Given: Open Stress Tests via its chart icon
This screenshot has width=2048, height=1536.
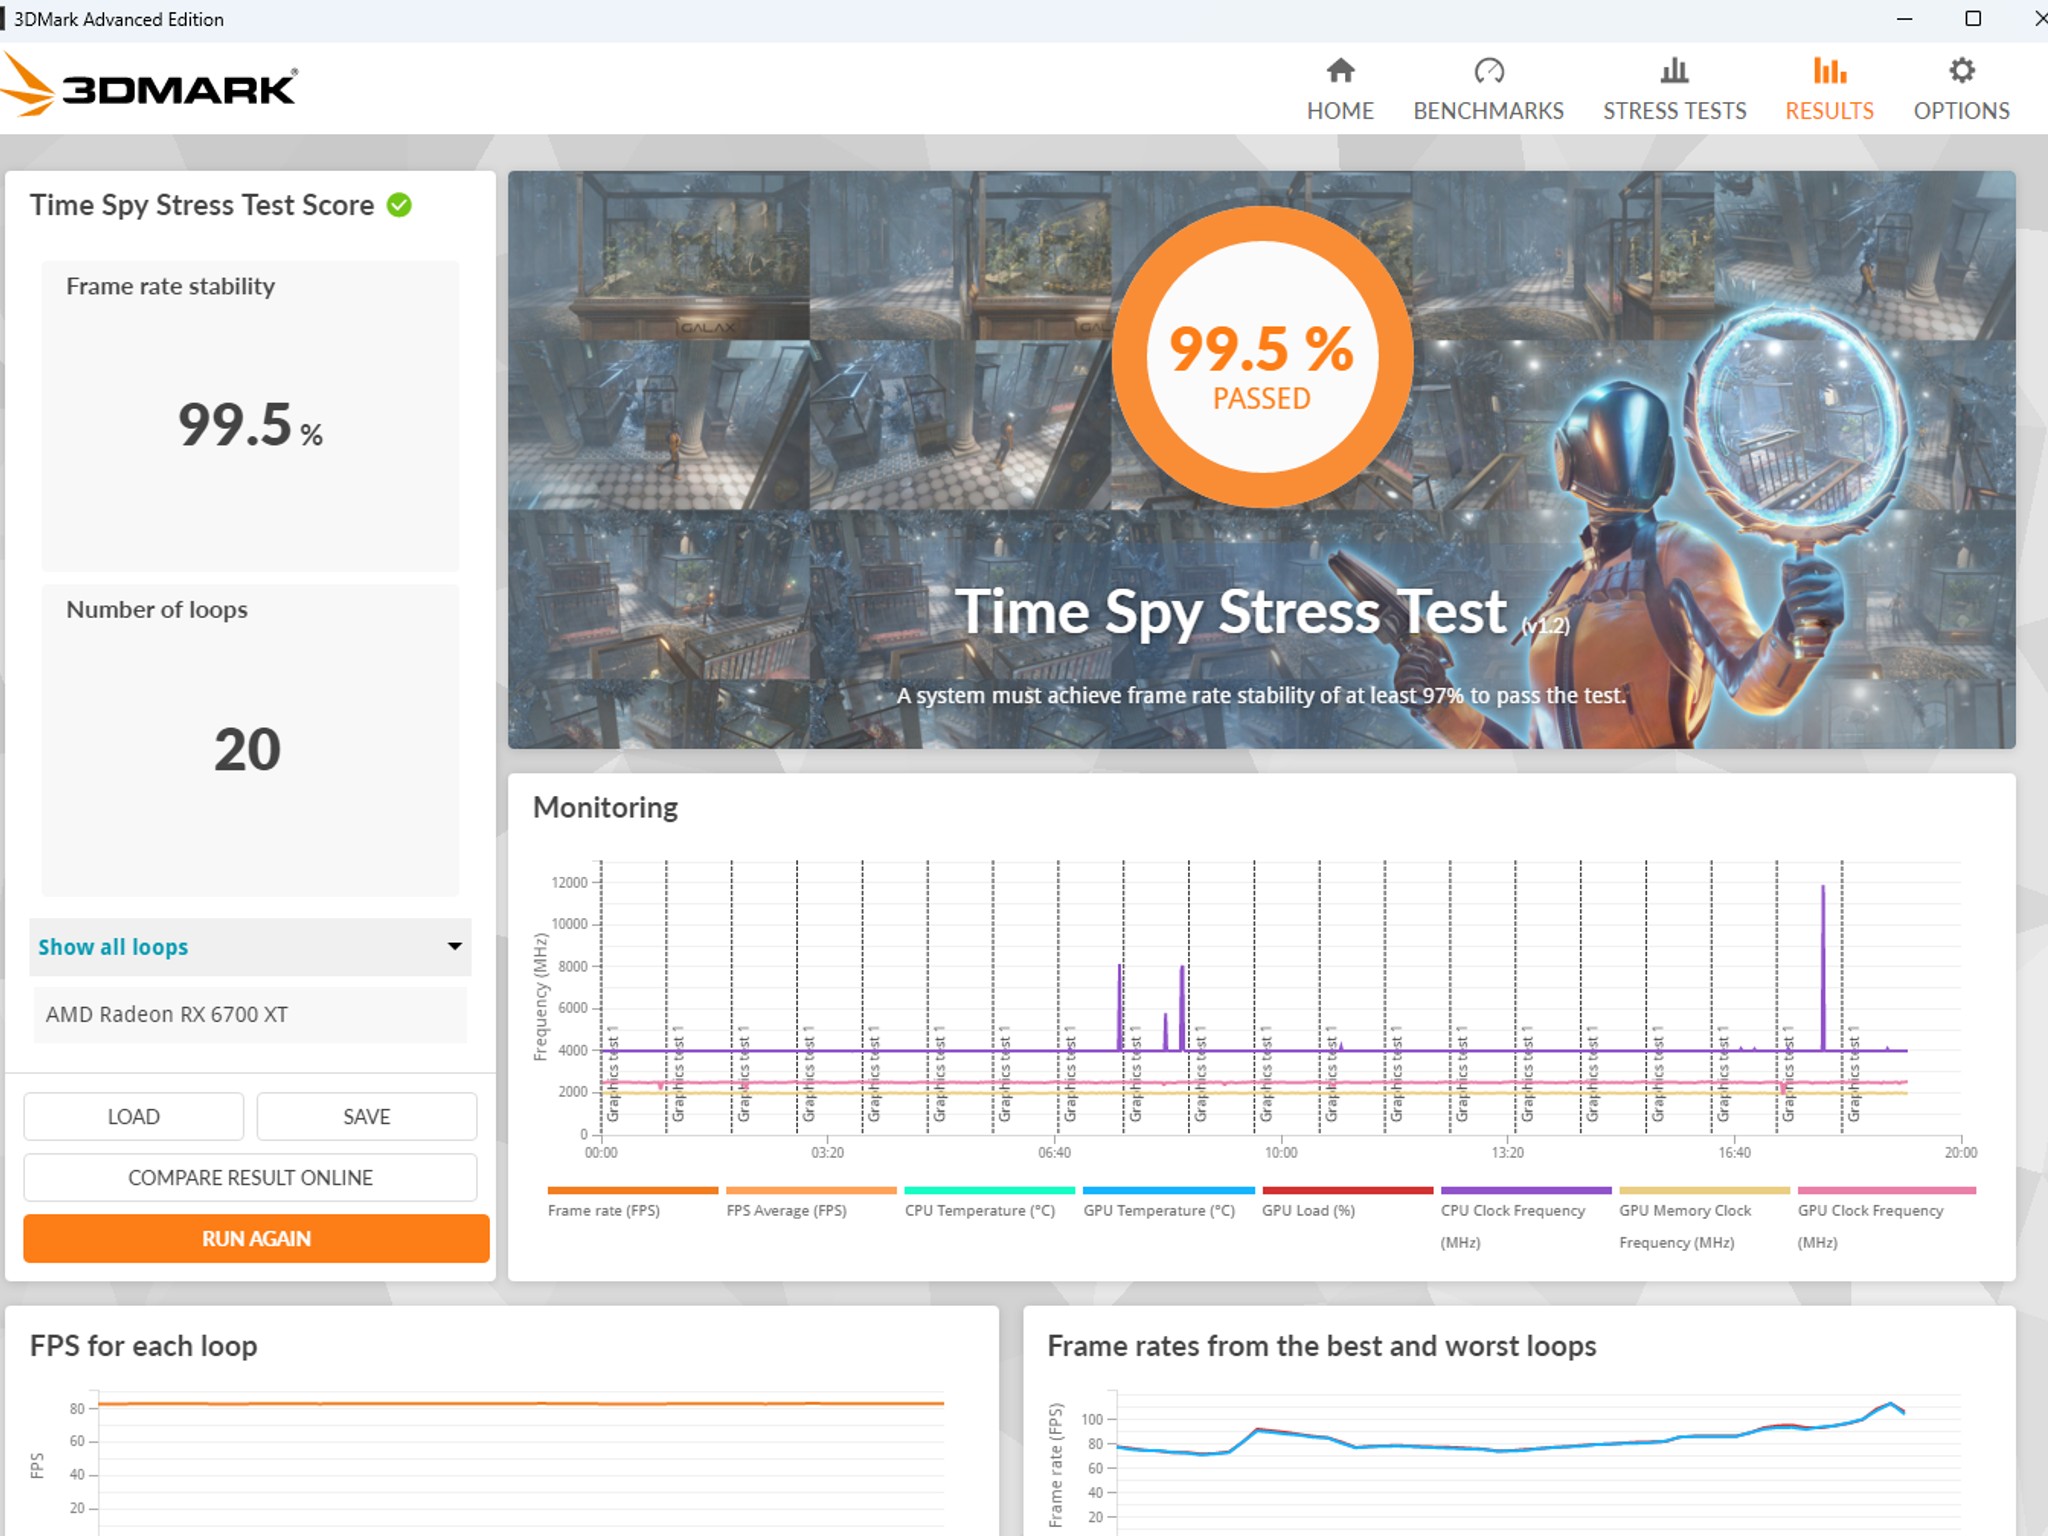Looking at the screenshot, I should click(1673, 70).
